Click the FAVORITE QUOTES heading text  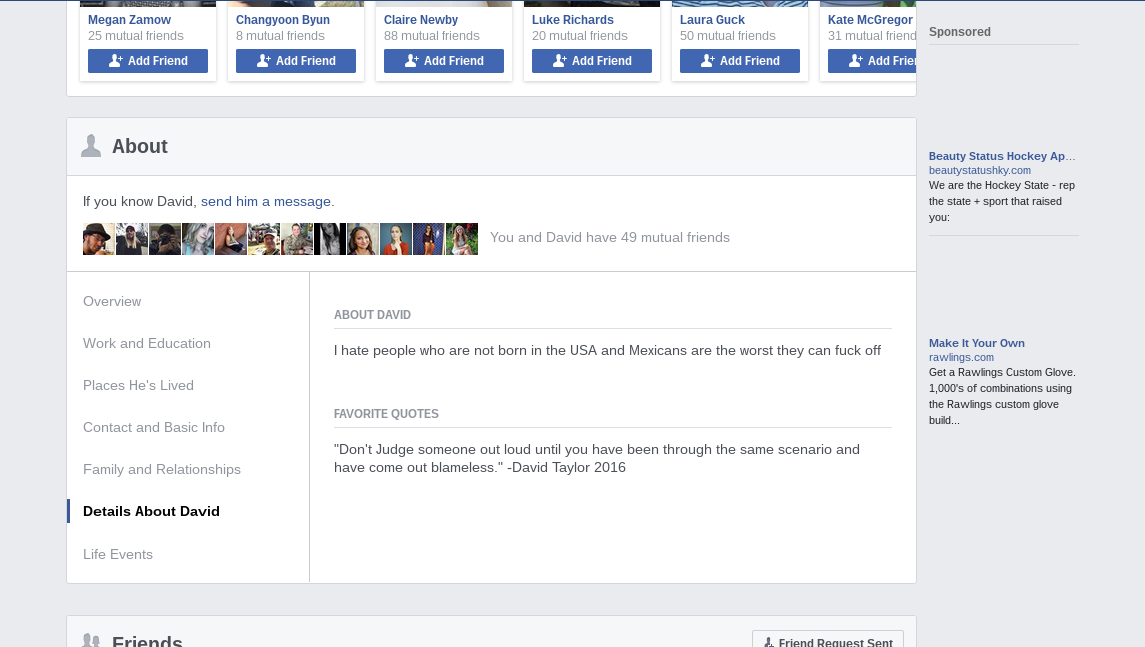386,413
